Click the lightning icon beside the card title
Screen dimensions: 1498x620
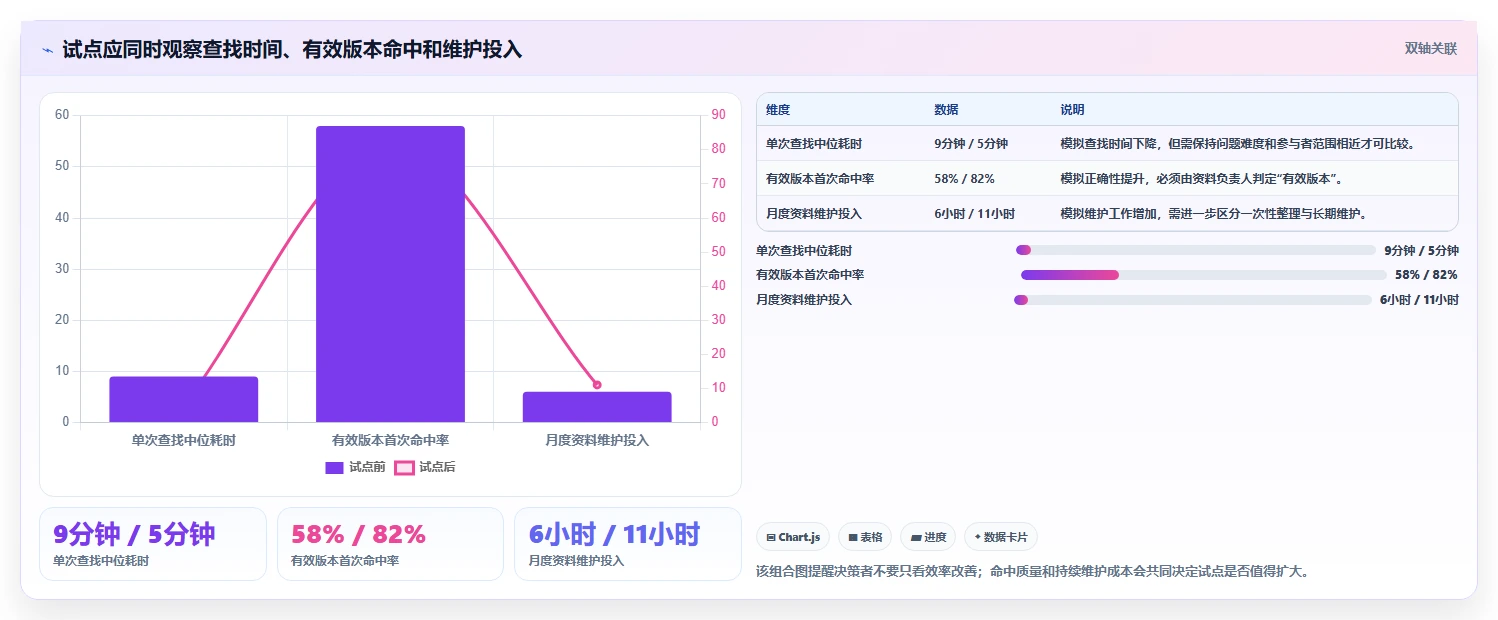(x=47, y=49)
